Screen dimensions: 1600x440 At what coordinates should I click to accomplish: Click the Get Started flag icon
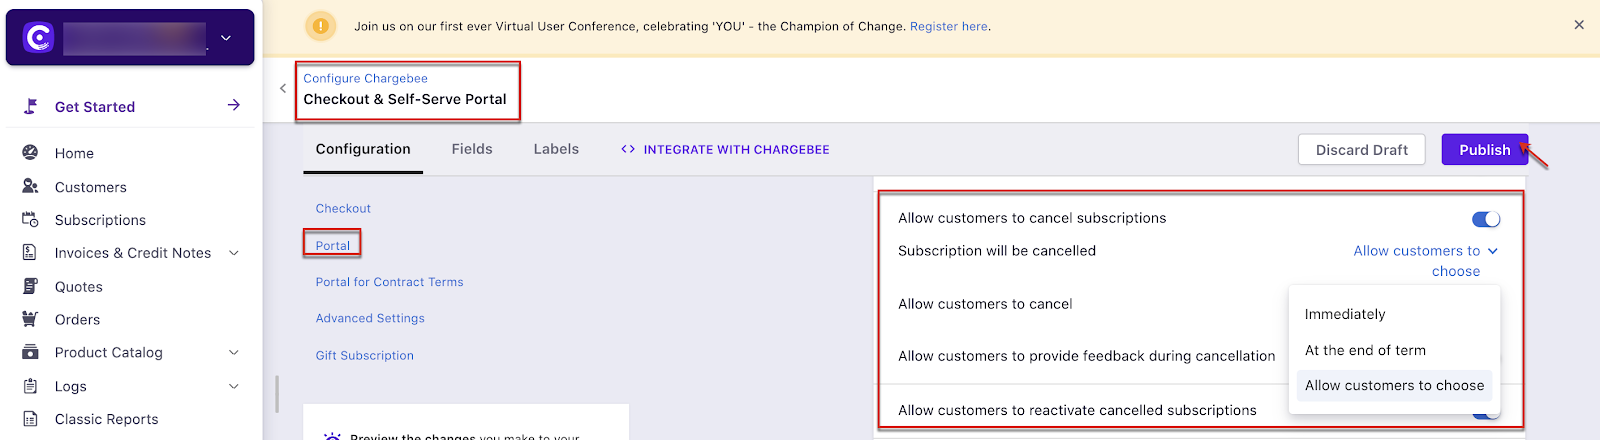coord(31,106)
